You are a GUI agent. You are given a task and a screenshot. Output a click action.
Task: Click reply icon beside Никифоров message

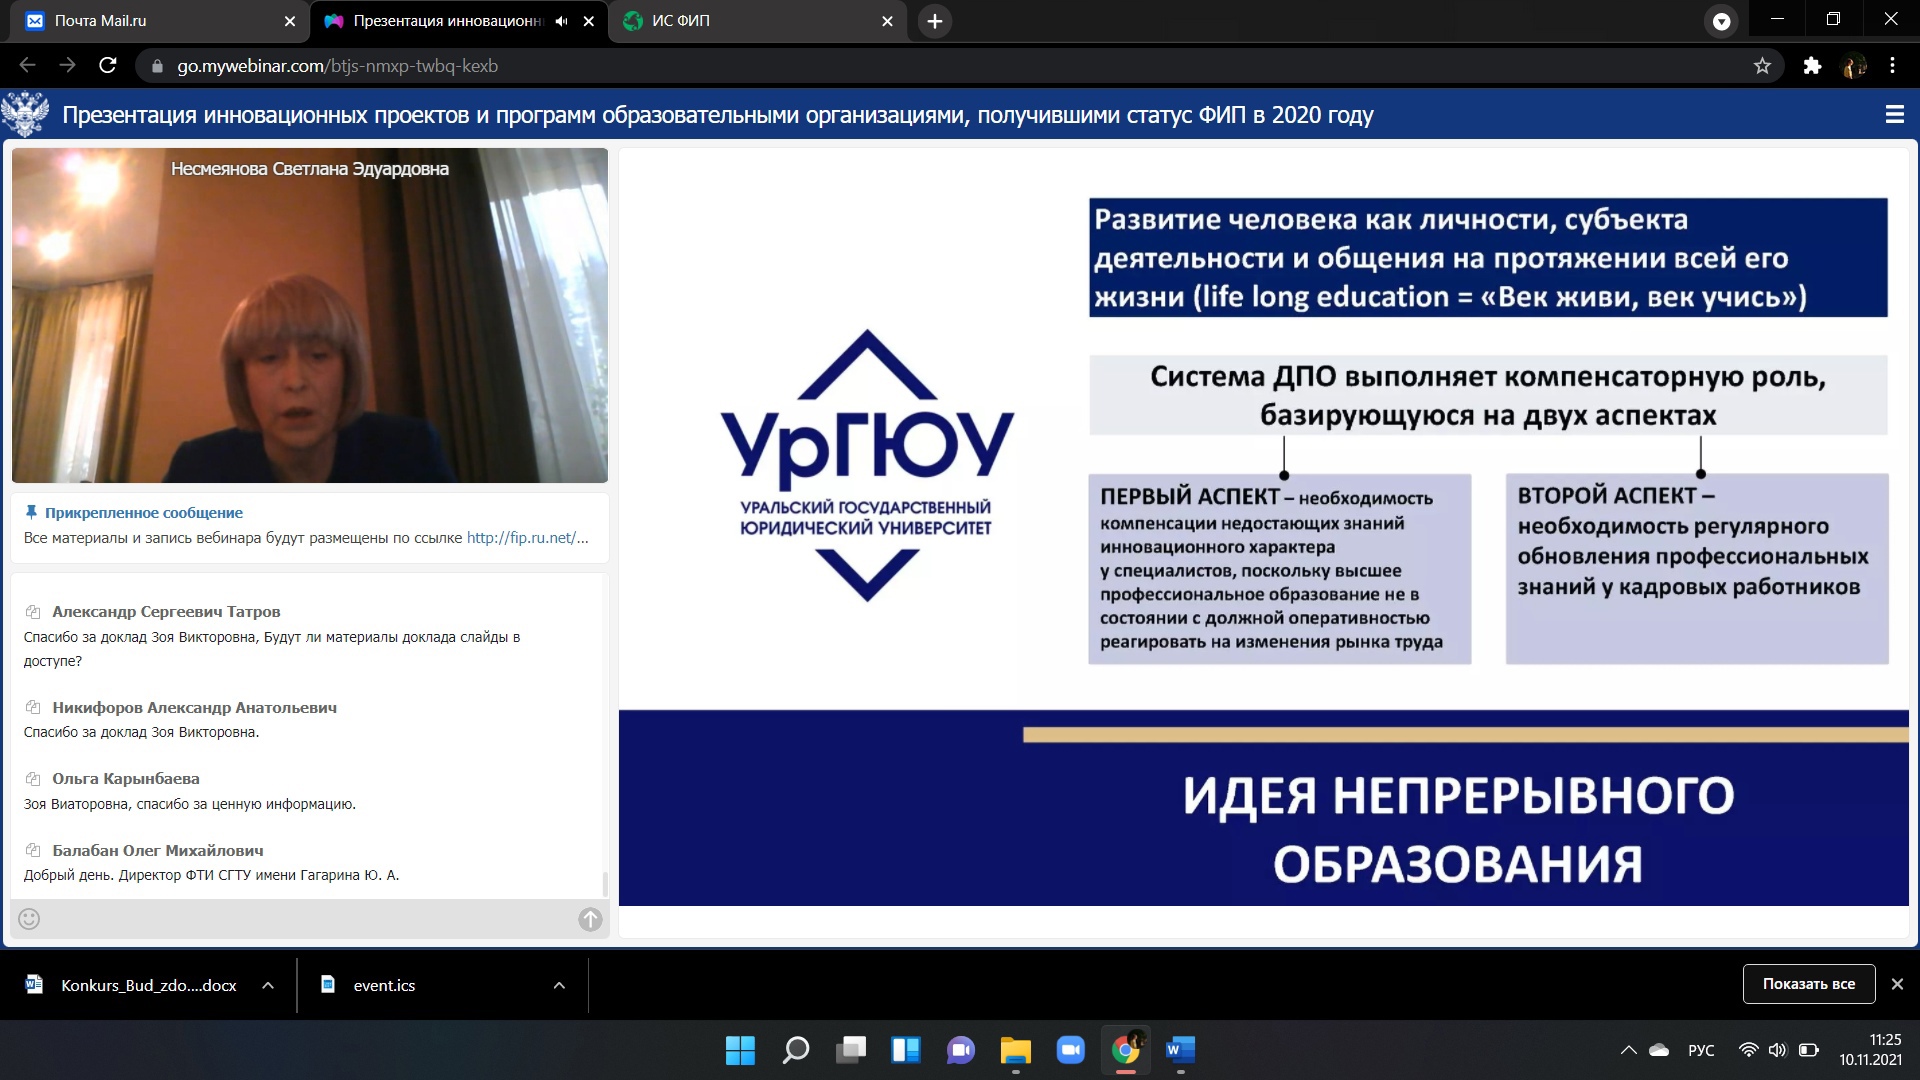(33, 708)
